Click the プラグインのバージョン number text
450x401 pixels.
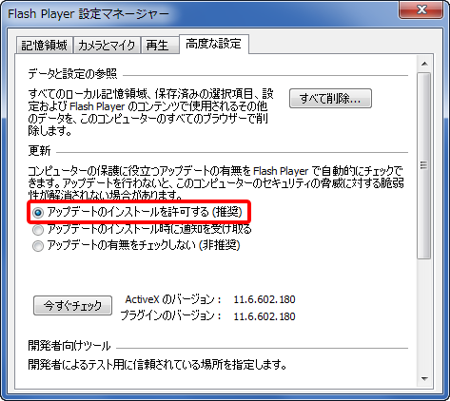pyautogui.click(x=264, y=316)
